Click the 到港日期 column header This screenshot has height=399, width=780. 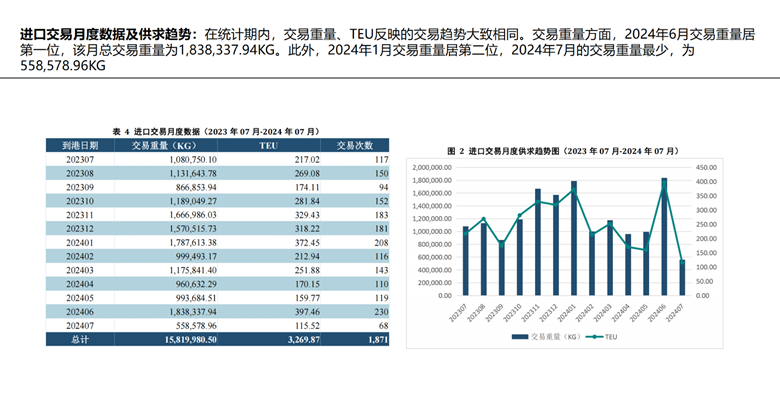[x=80, y=145]
